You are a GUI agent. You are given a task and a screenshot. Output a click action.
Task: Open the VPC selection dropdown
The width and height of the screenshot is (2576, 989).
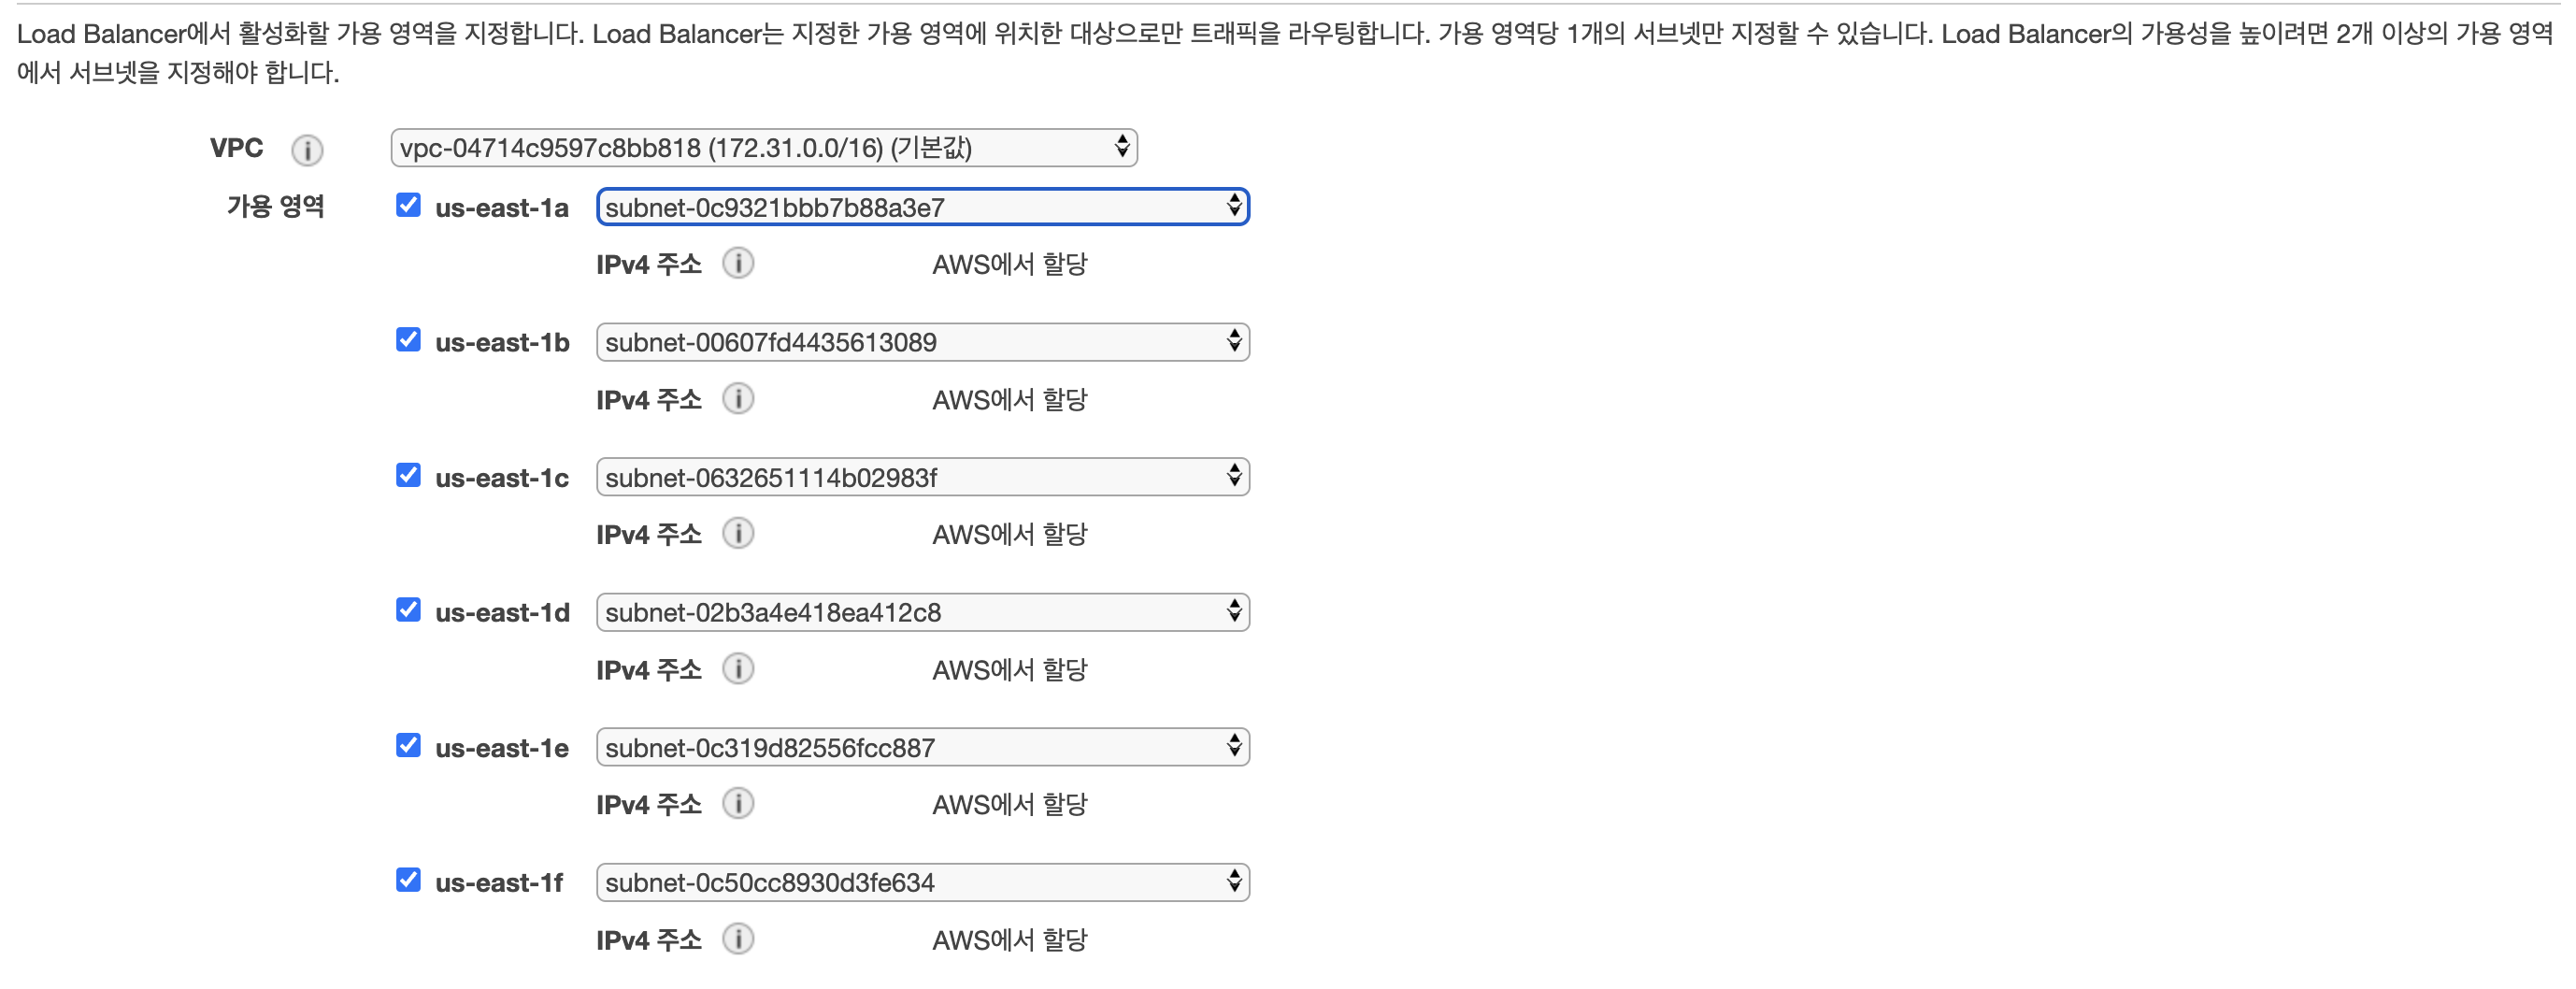point(764,148)
